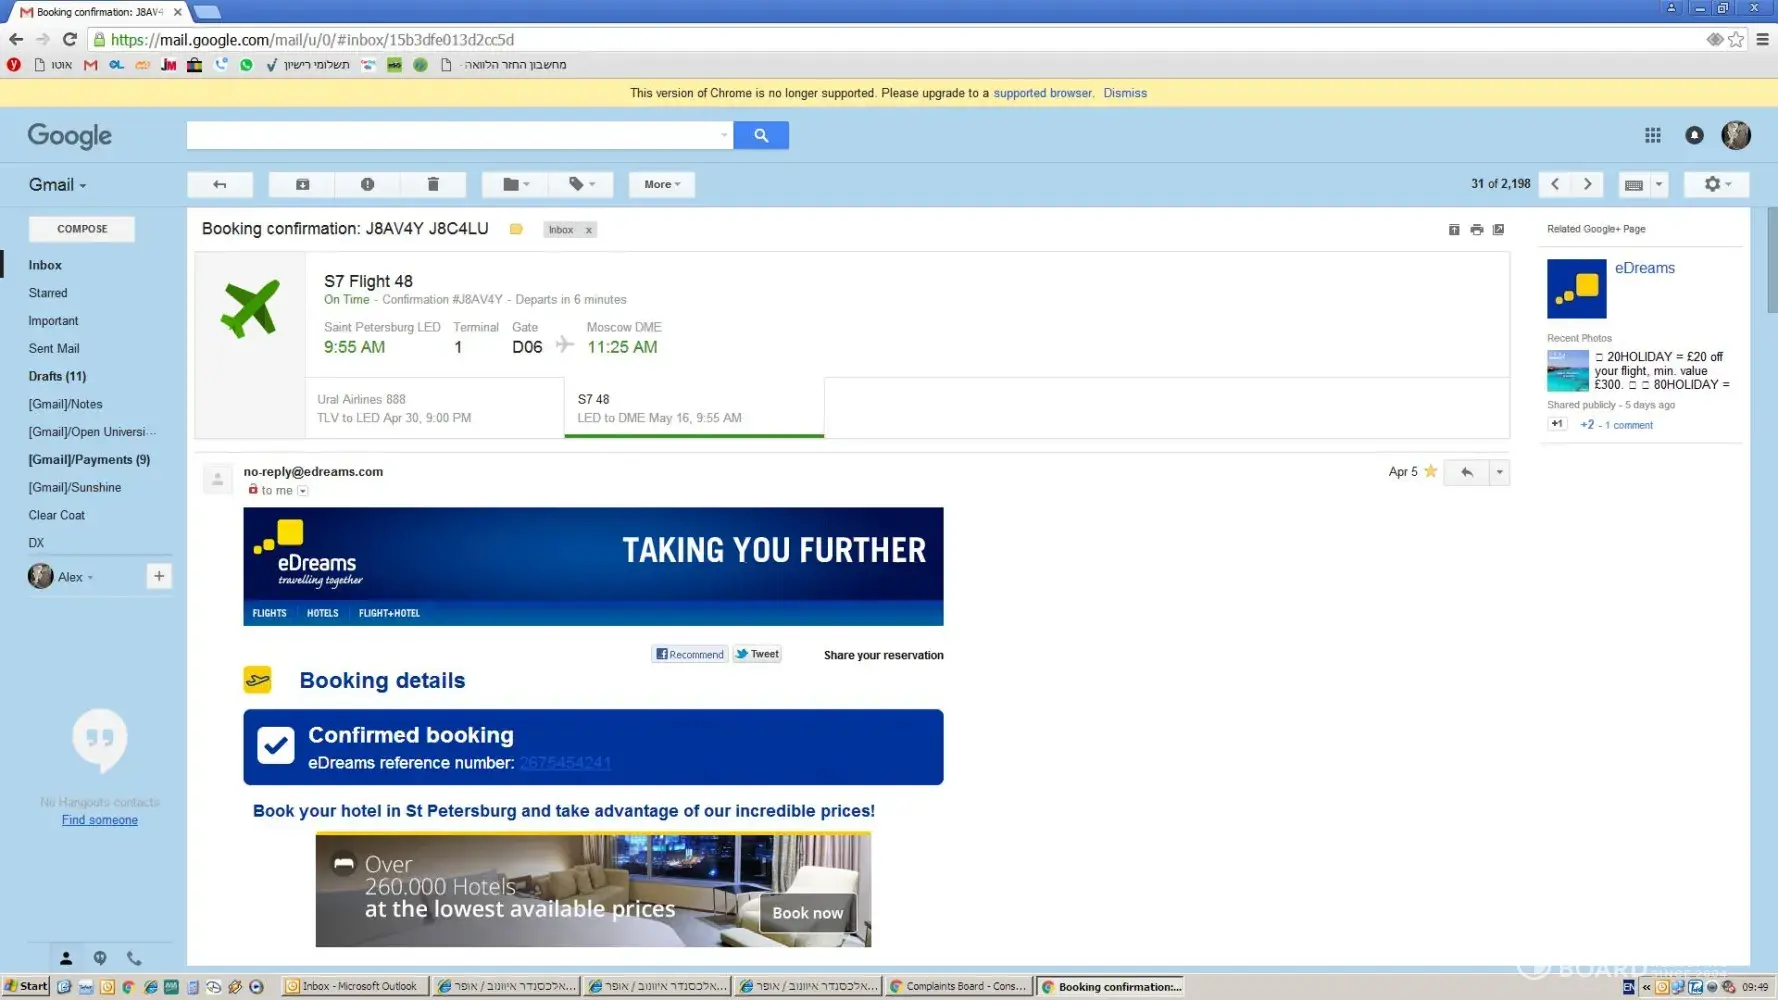Expand the Move to folder dropdown
Screen dimensions: 1778x1000
click(x=516, y=184)
